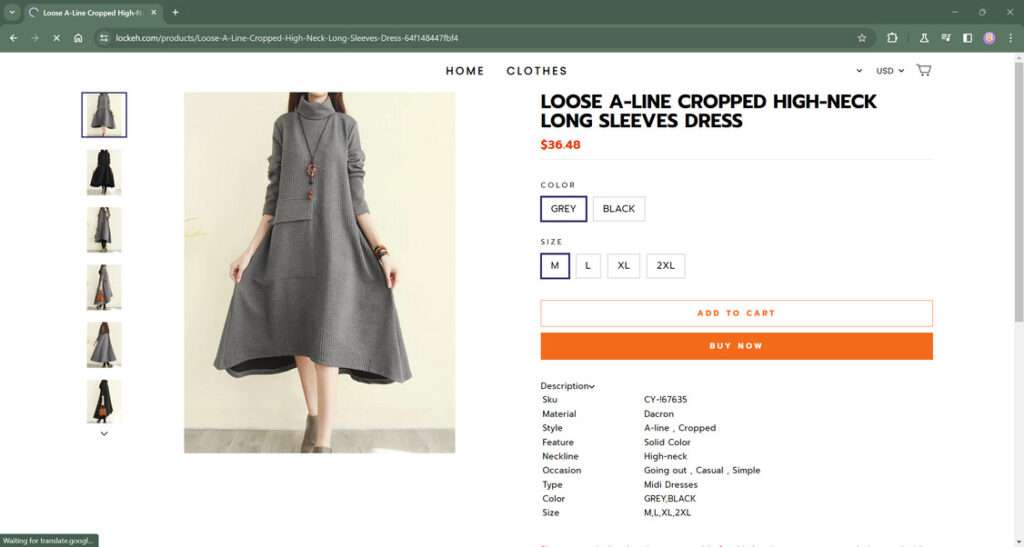Bookmark this page with the star icon

(862, 38)
